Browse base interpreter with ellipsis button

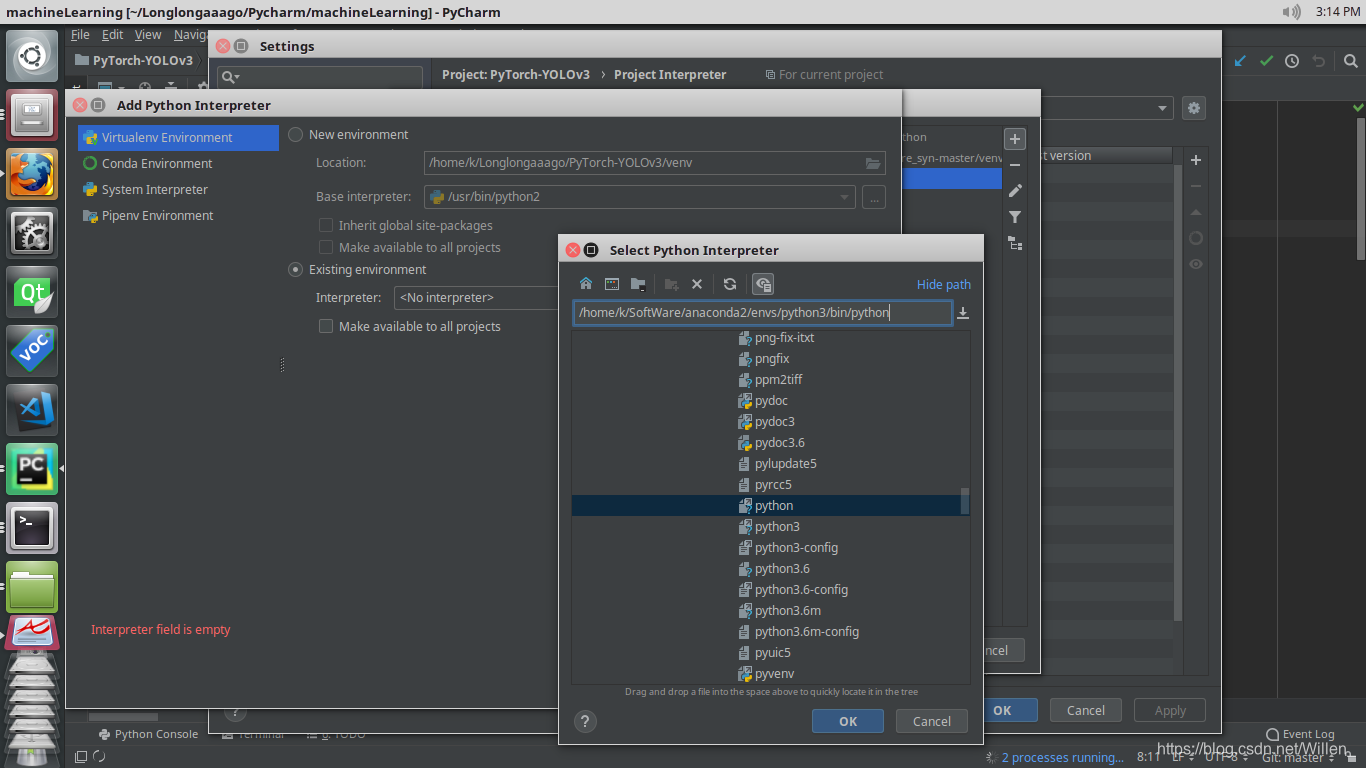pyautogui.click(x=873, y=197)
